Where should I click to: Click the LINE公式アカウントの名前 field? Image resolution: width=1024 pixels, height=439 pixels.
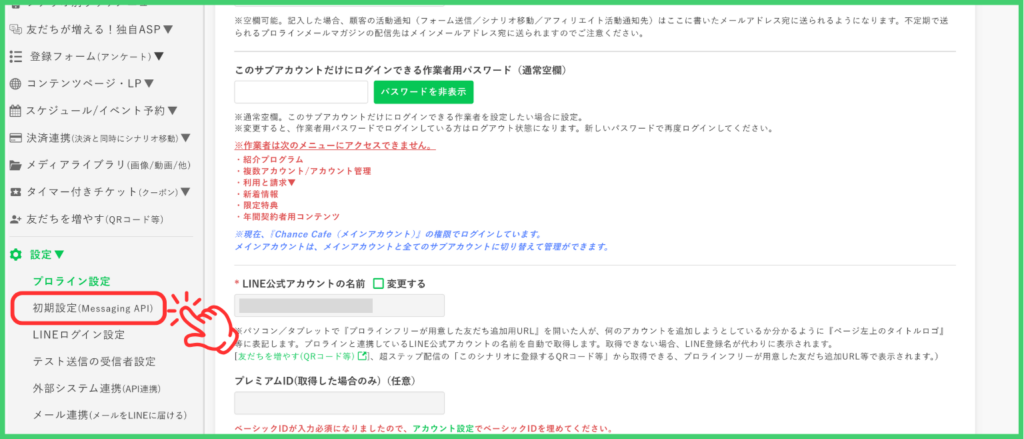[340, 306]
